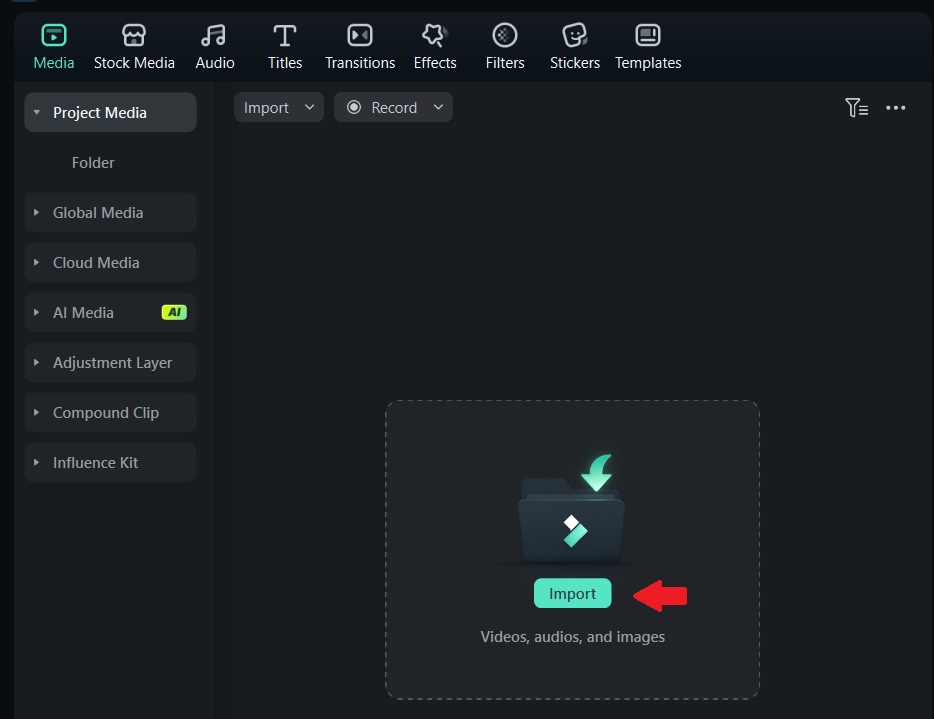The width and height of the screenshot is (934, 719).
Task: Open the Transitions icon
Action: coord(360,36)
